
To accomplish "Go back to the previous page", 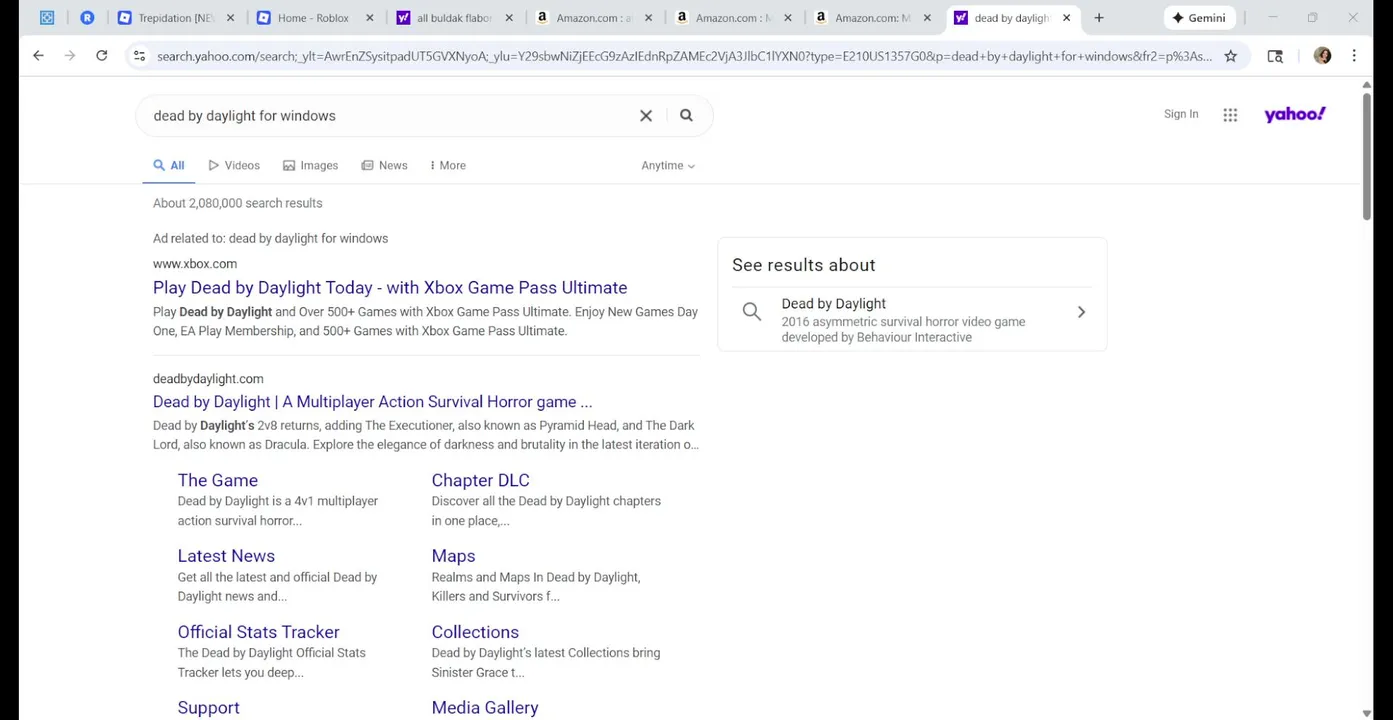I will [38, 56].
